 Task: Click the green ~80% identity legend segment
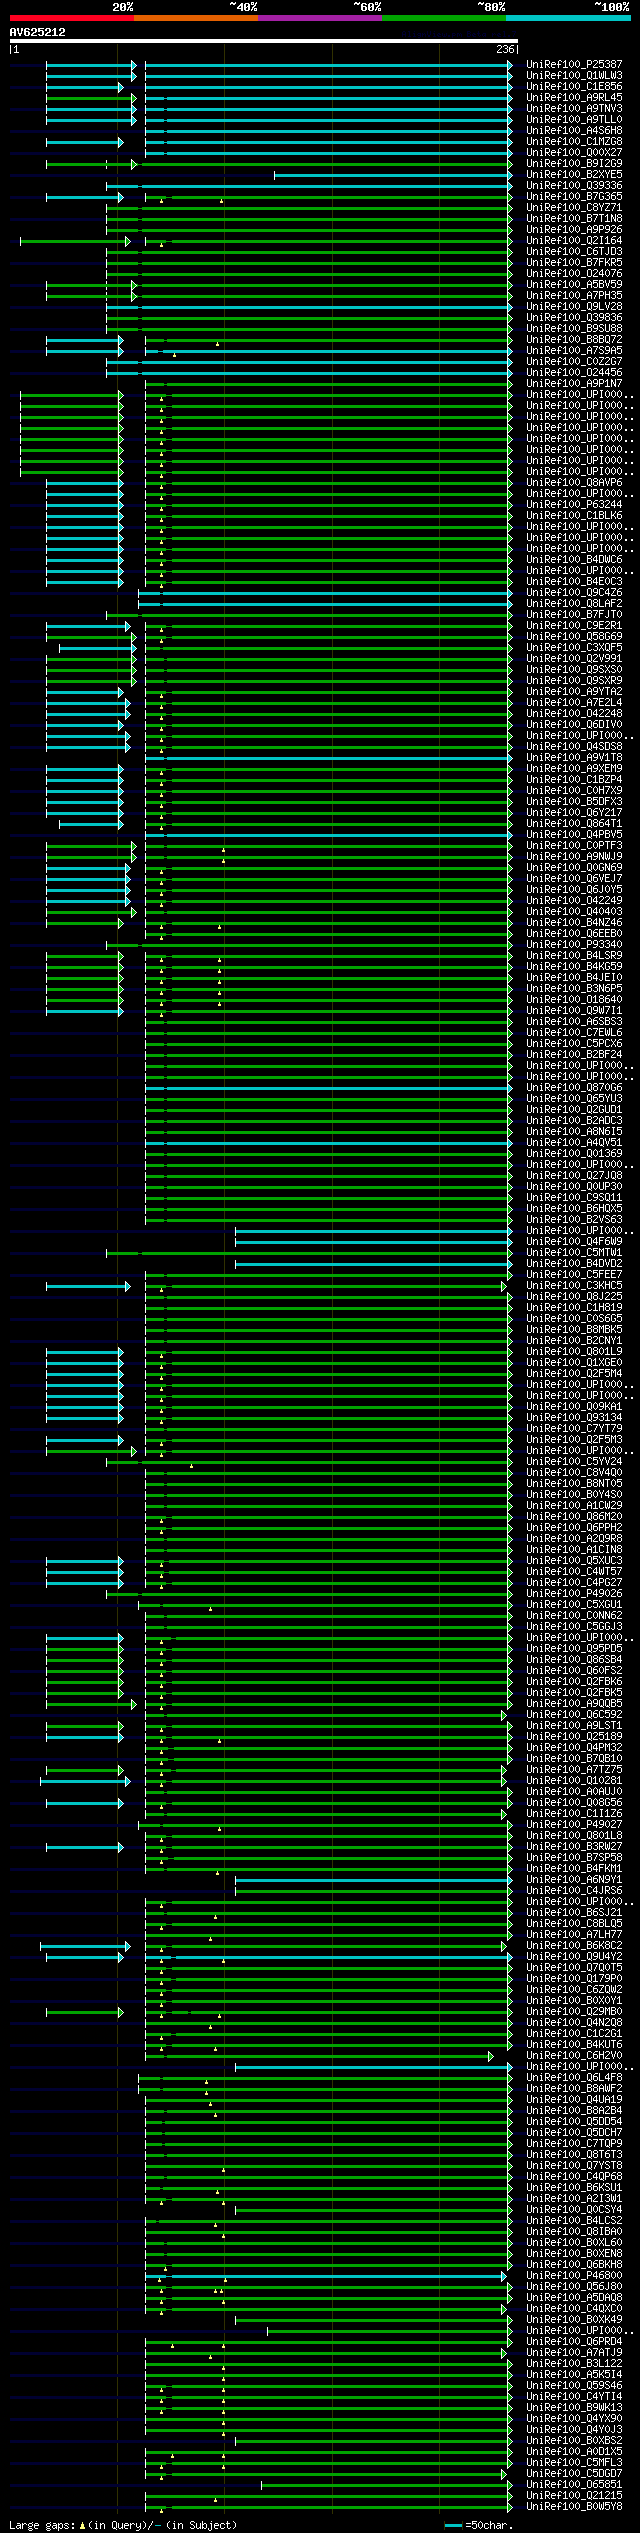pos(444,18)
